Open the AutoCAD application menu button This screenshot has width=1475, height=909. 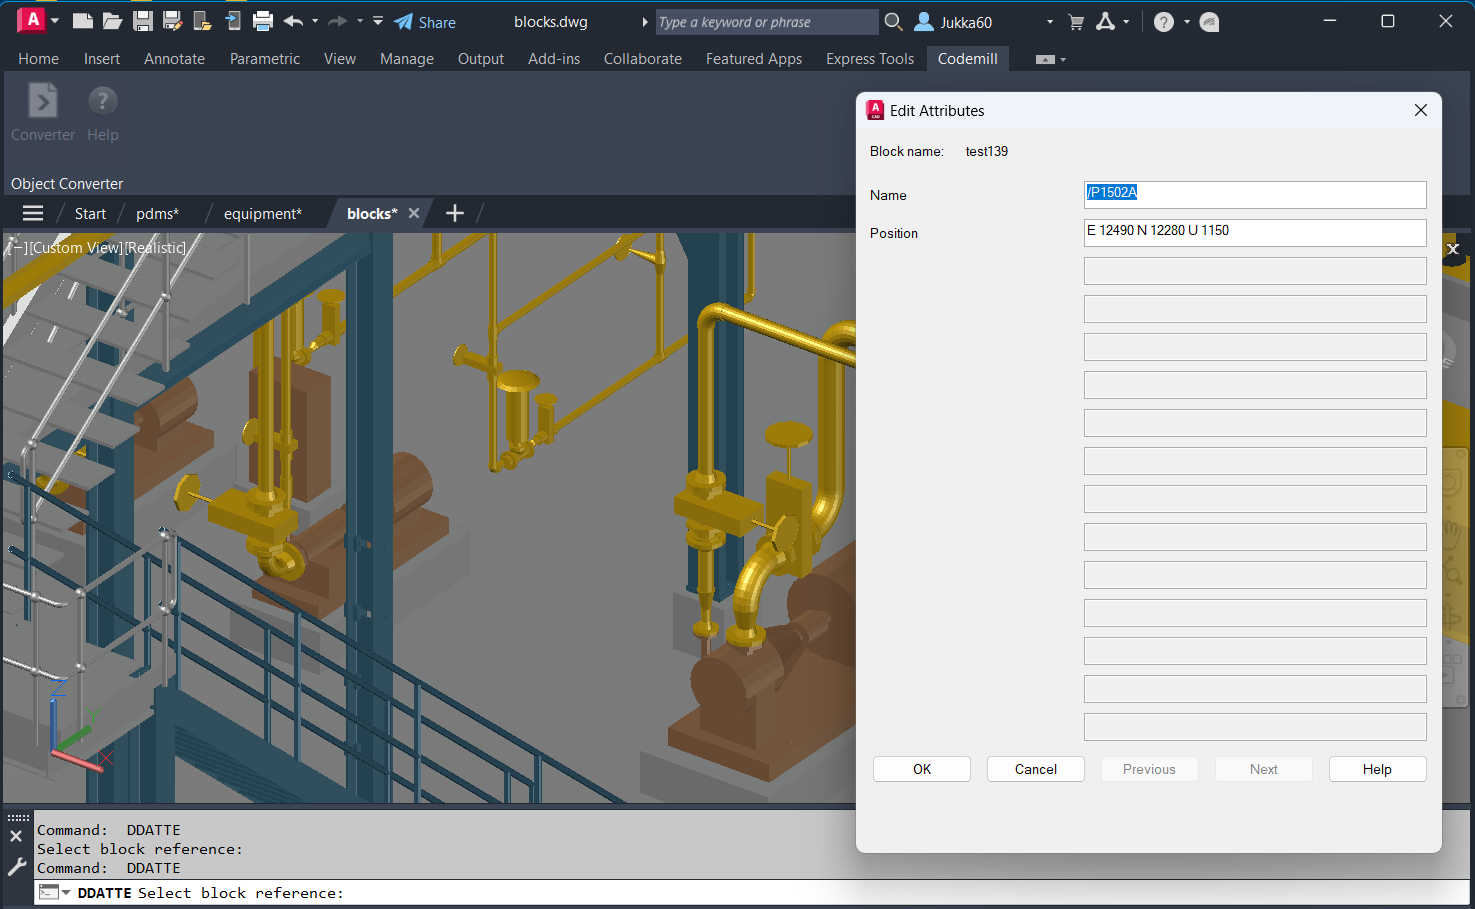(33, 20)
